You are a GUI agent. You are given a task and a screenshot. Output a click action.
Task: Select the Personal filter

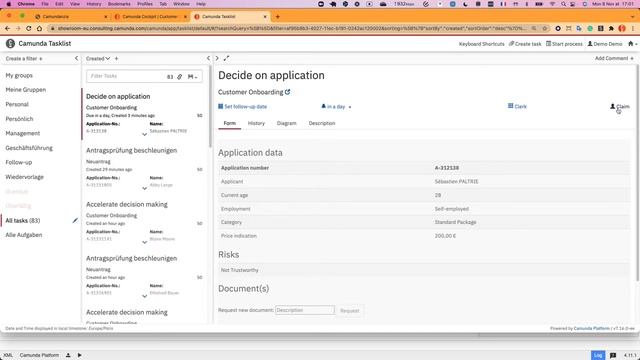pyautogui.click(x=17, y=104)
